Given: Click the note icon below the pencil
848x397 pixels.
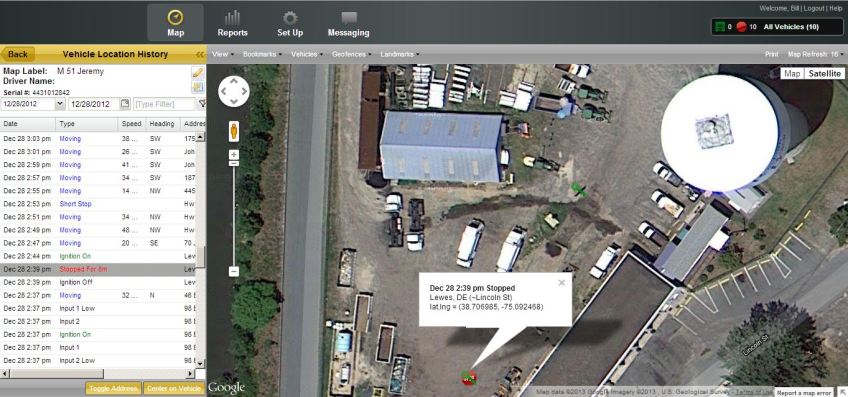Looking at the screenshot, I should click(198, 87).
